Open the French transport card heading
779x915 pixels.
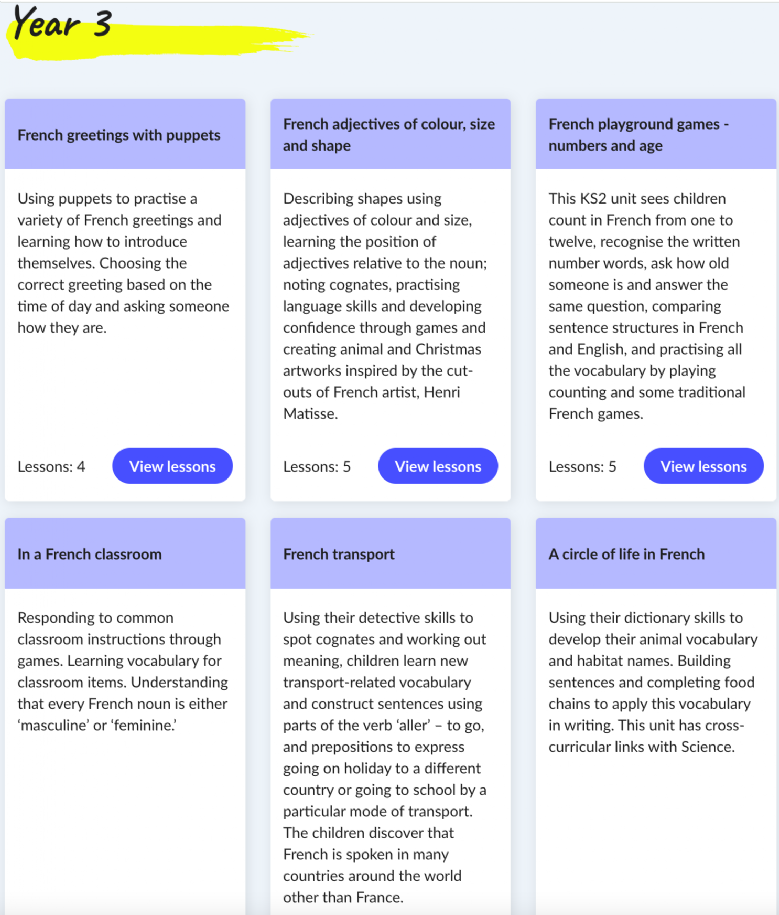[339, 554]
